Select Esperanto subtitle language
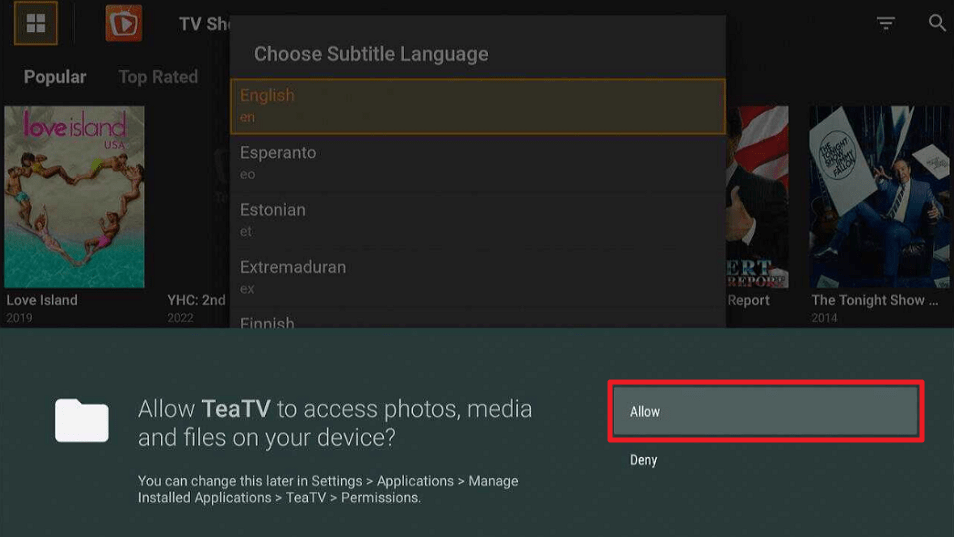Screen dimensions: 954x537 [478, 163]
